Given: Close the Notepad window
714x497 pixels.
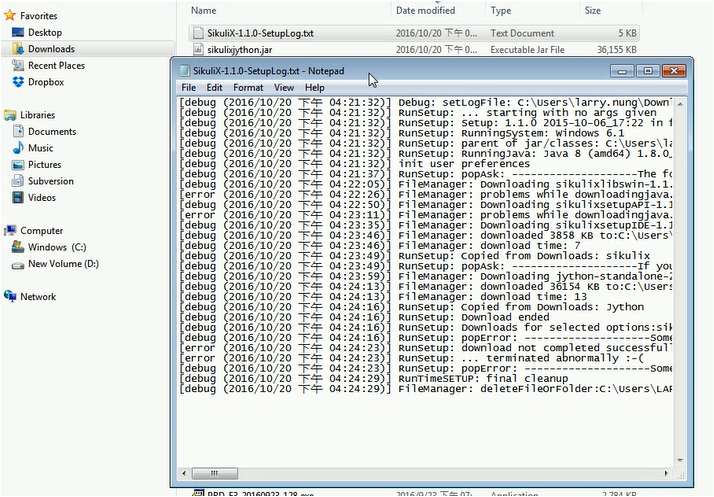Looking at the screenshot, I should tap(674, 71).
